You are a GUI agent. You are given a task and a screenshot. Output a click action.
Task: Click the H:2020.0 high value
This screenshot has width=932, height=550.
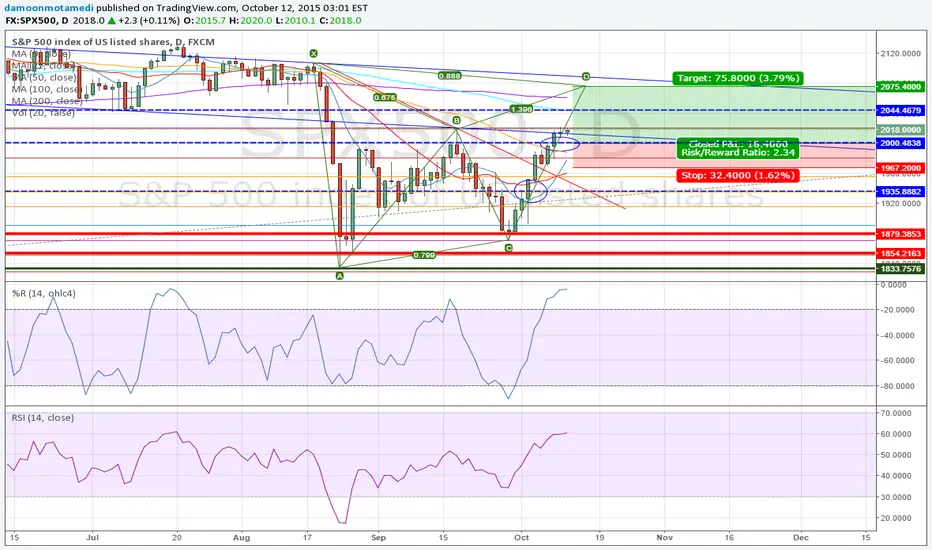250,20
